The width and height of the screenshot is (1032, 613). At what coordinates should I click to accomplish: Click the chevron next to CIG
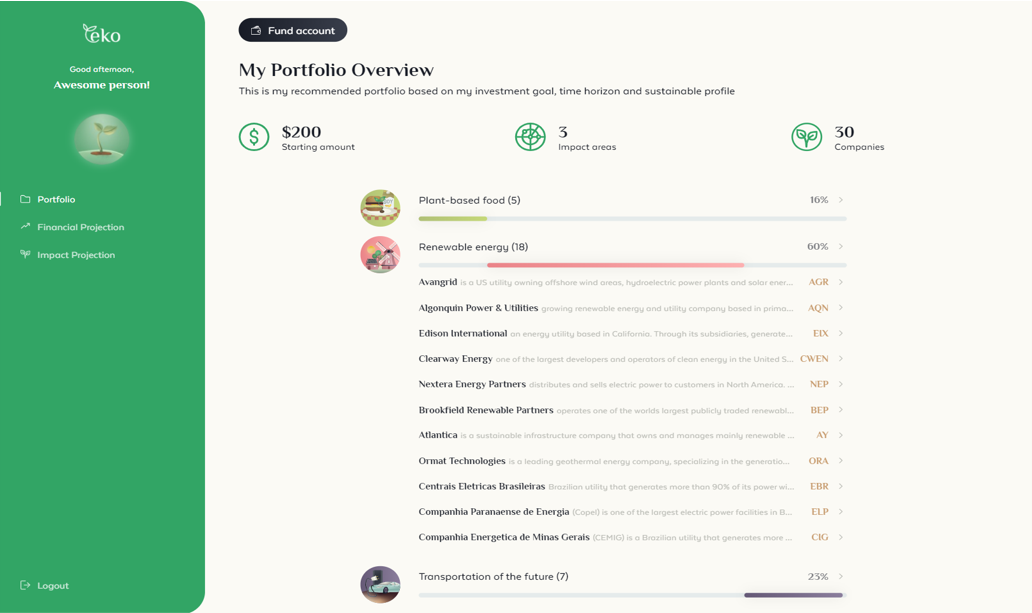pyautogui.click(x=841, y=537)
